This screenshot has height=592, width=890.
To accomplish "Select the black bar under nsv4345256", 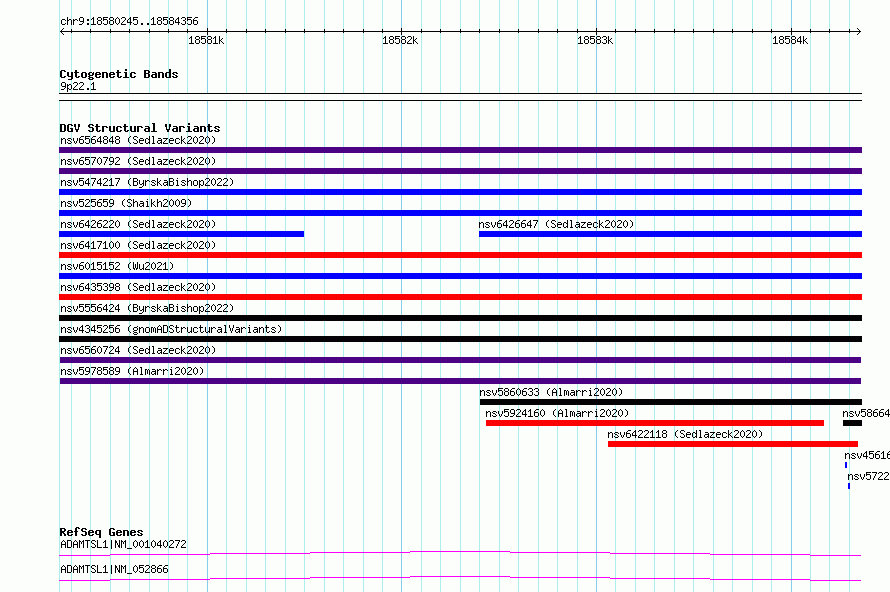I will coord(460,339).
